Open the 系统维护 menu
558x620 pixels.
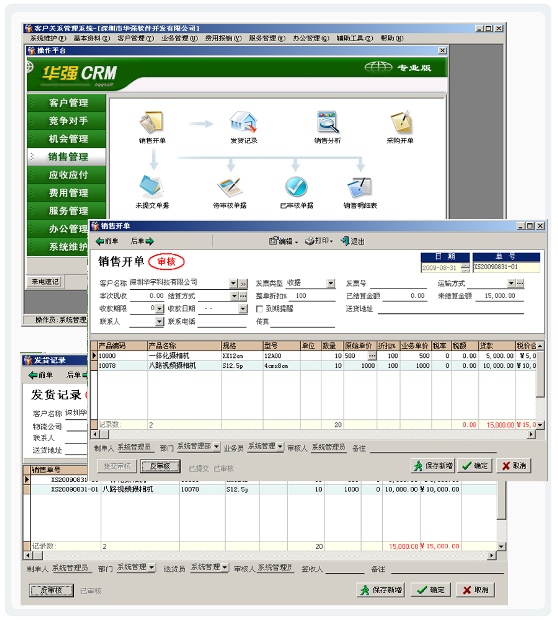[x=47, y=38]
